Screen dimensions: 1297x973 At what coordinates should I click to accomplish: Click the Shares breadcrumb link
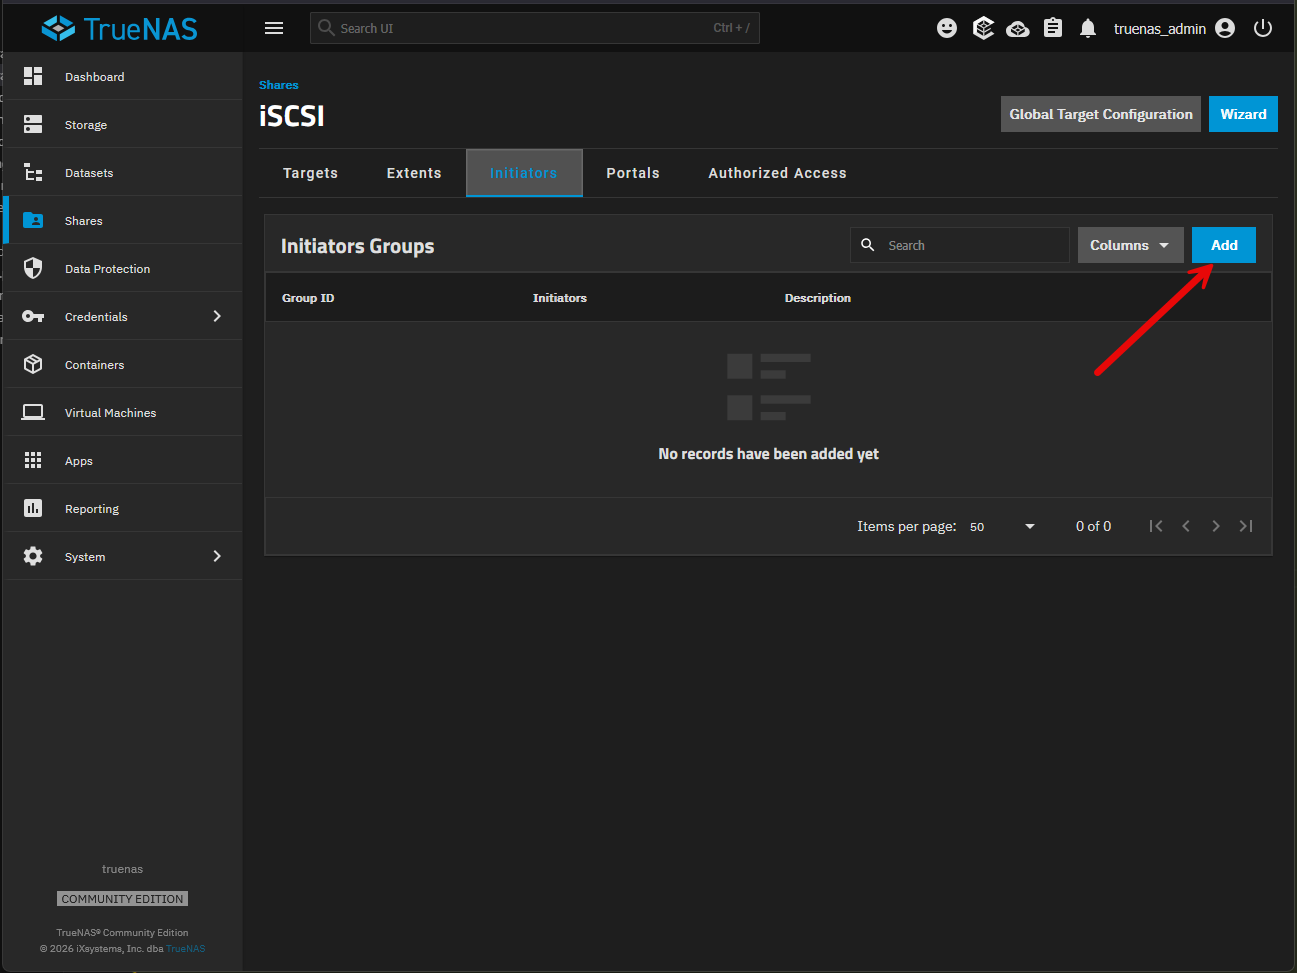tap(278, 85)
